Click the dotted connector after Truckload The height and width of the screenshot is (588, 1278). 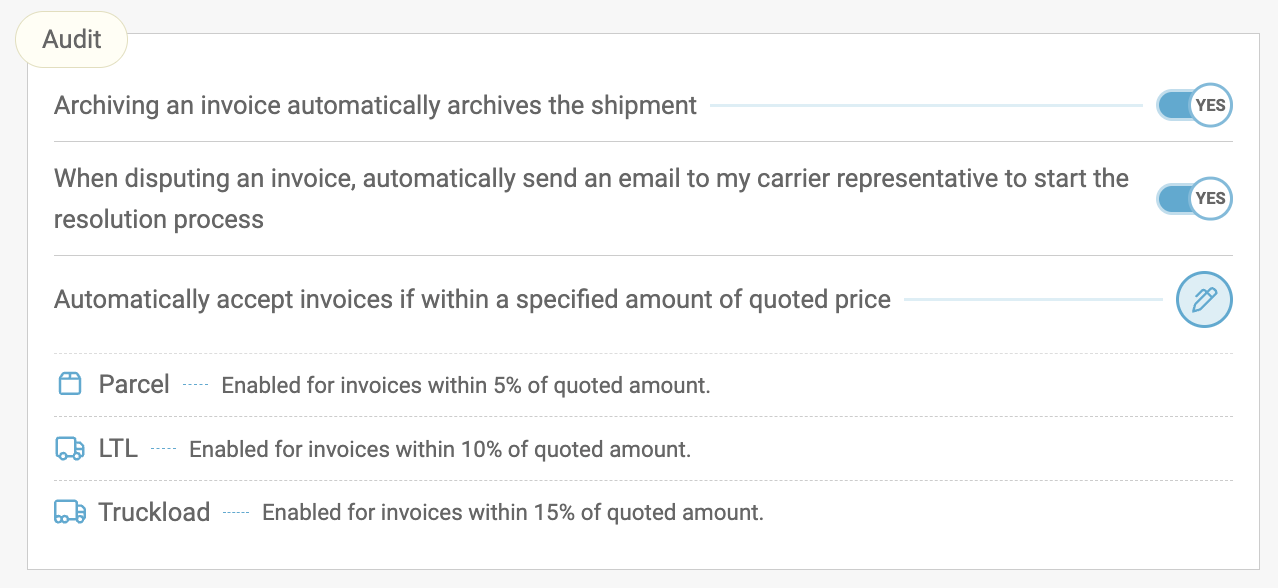point(236,514)
